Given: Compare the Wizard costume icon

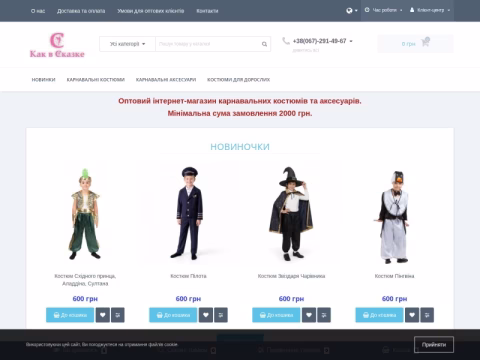Looking at the screenshot, I should tap(324, 315).
